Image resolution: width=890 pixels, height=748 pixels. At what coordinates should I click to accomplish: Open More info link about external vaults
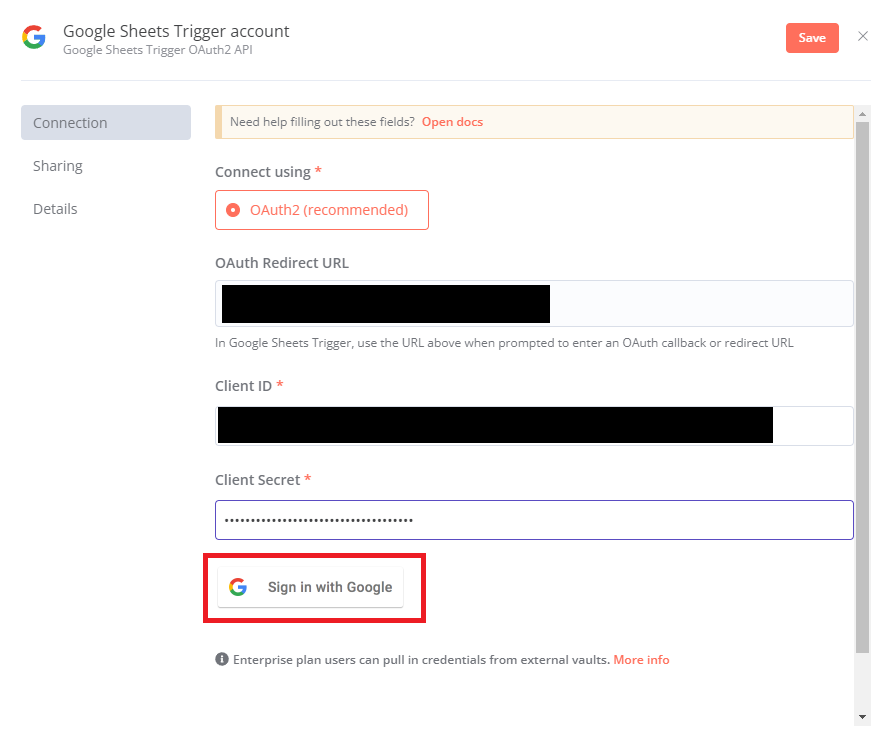[x=641, y=659]
